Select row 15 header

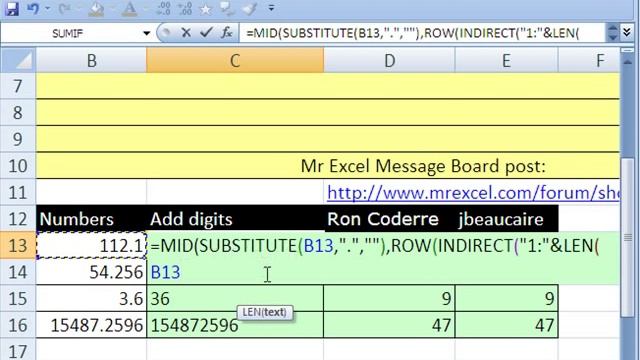(18, 298)
